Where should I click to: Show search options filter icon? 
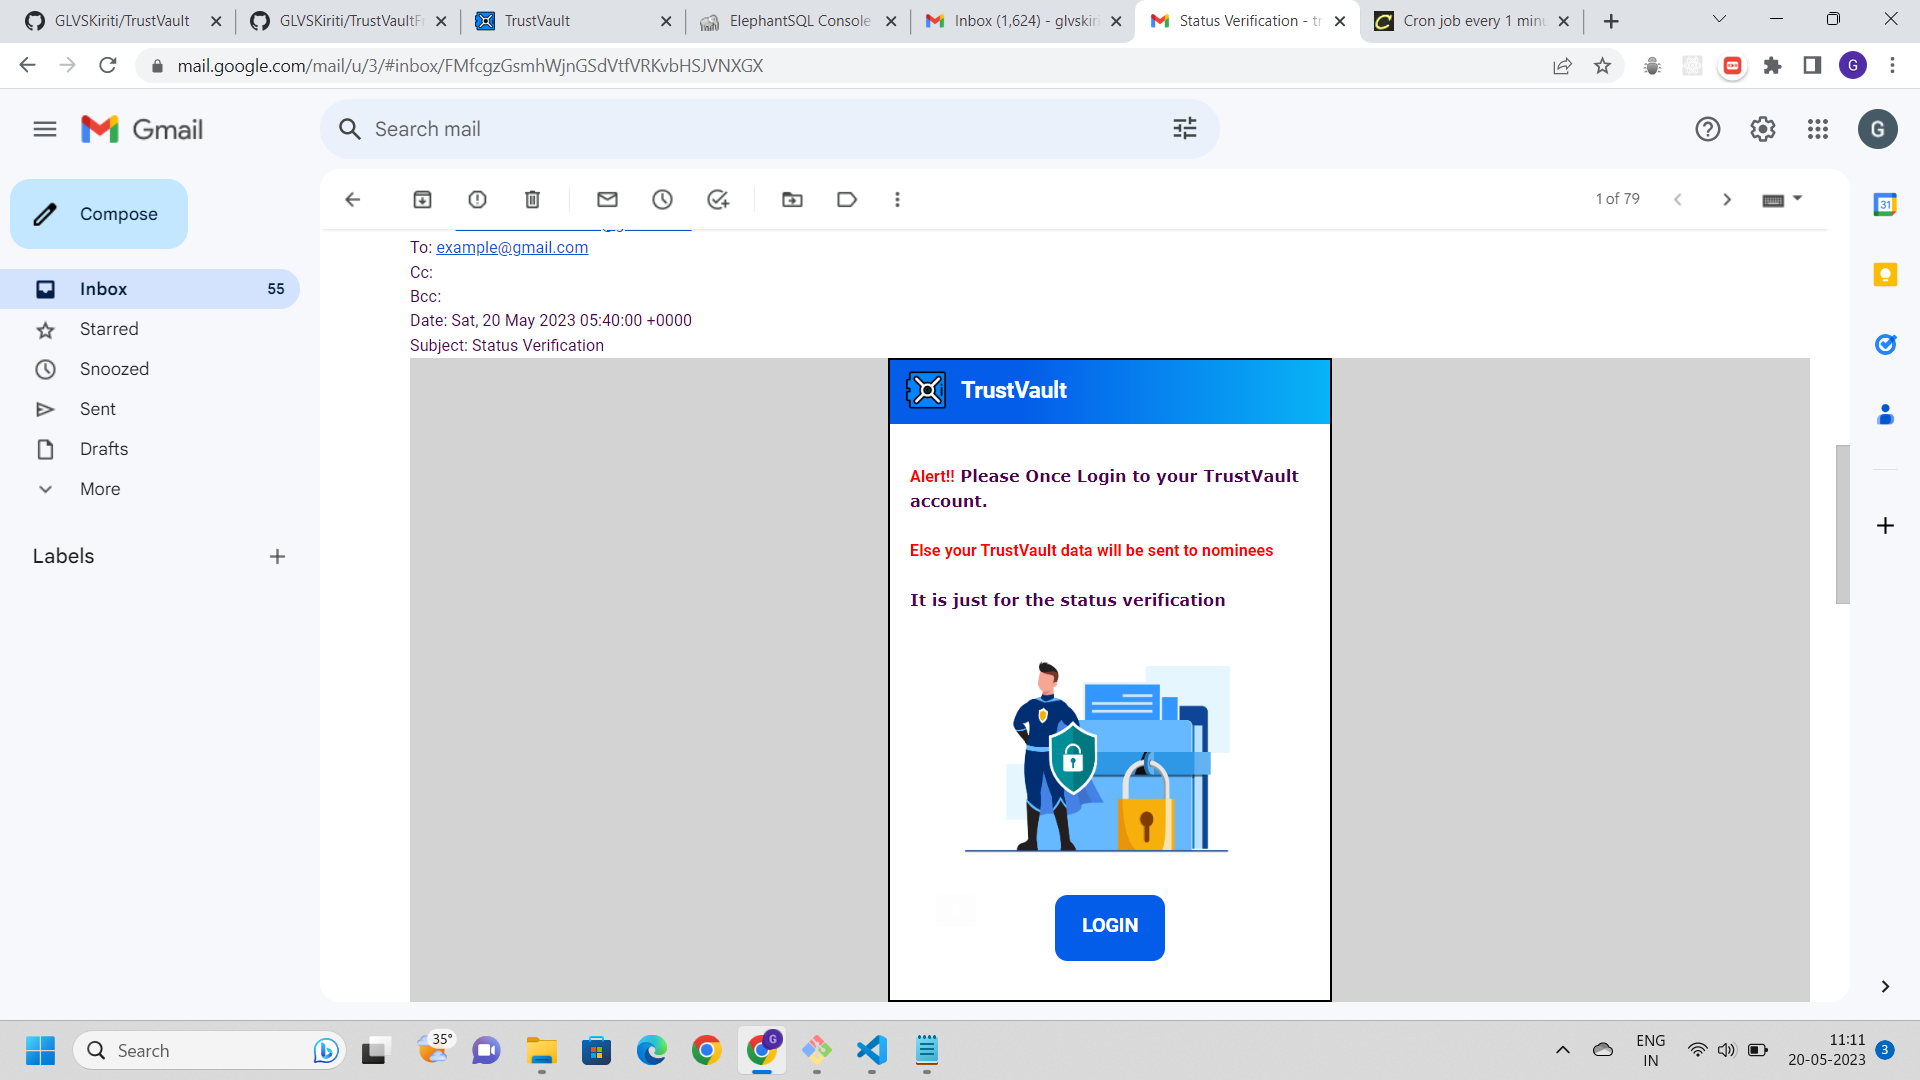click(x=1185, y=128)
